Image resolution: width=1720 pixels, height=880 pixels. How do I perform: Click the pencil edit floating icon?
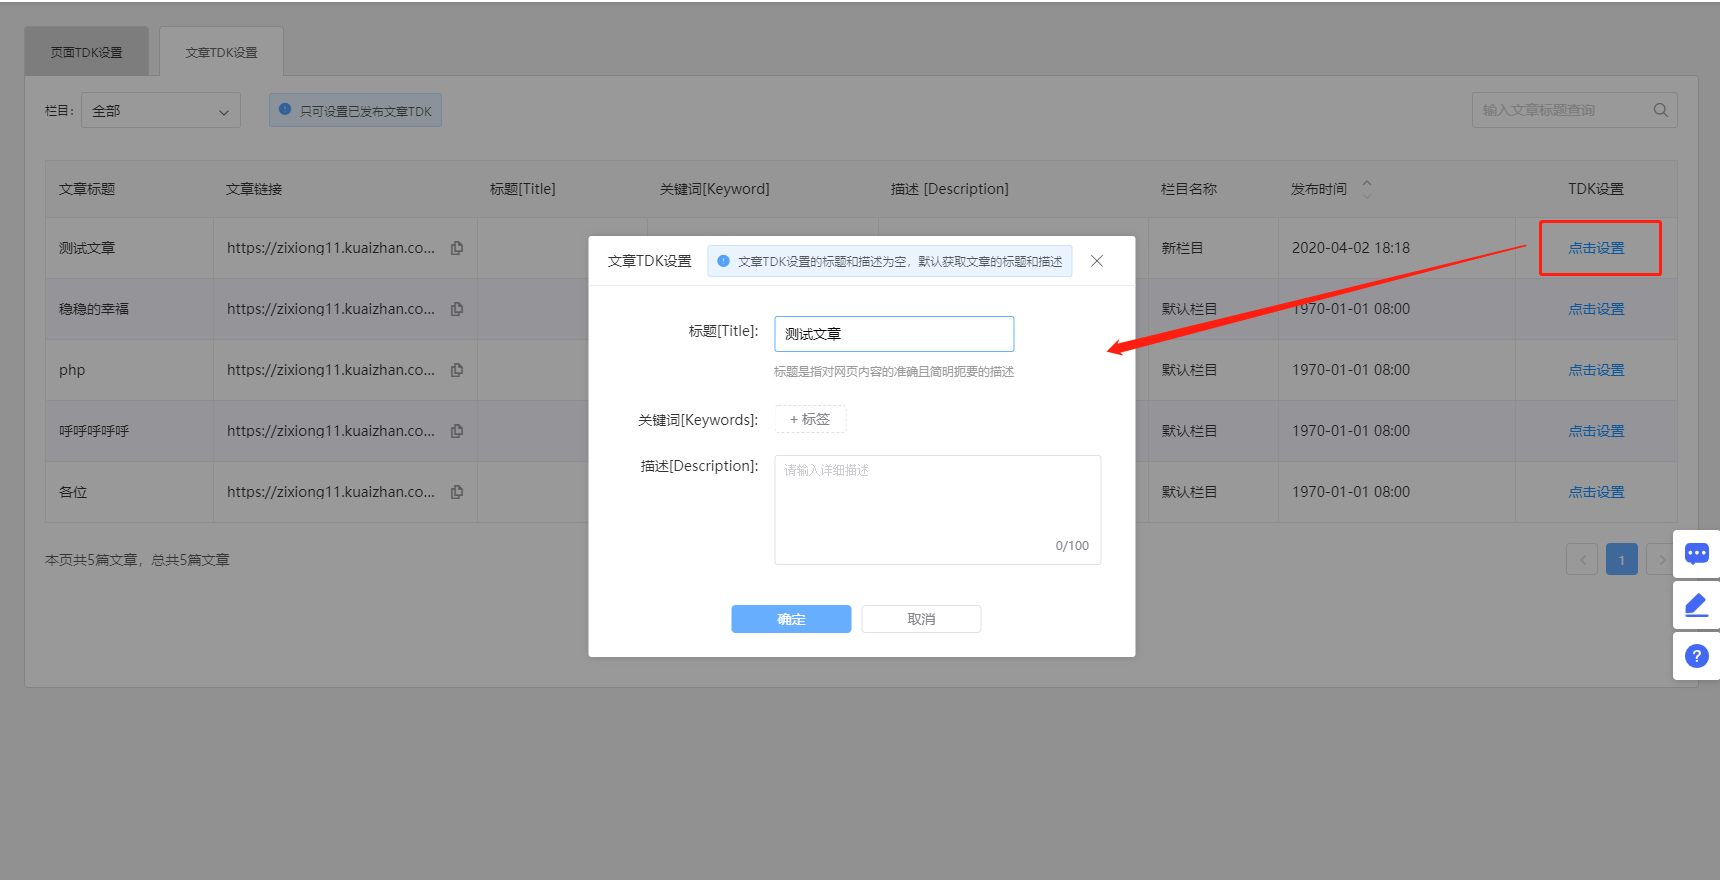1696,605
